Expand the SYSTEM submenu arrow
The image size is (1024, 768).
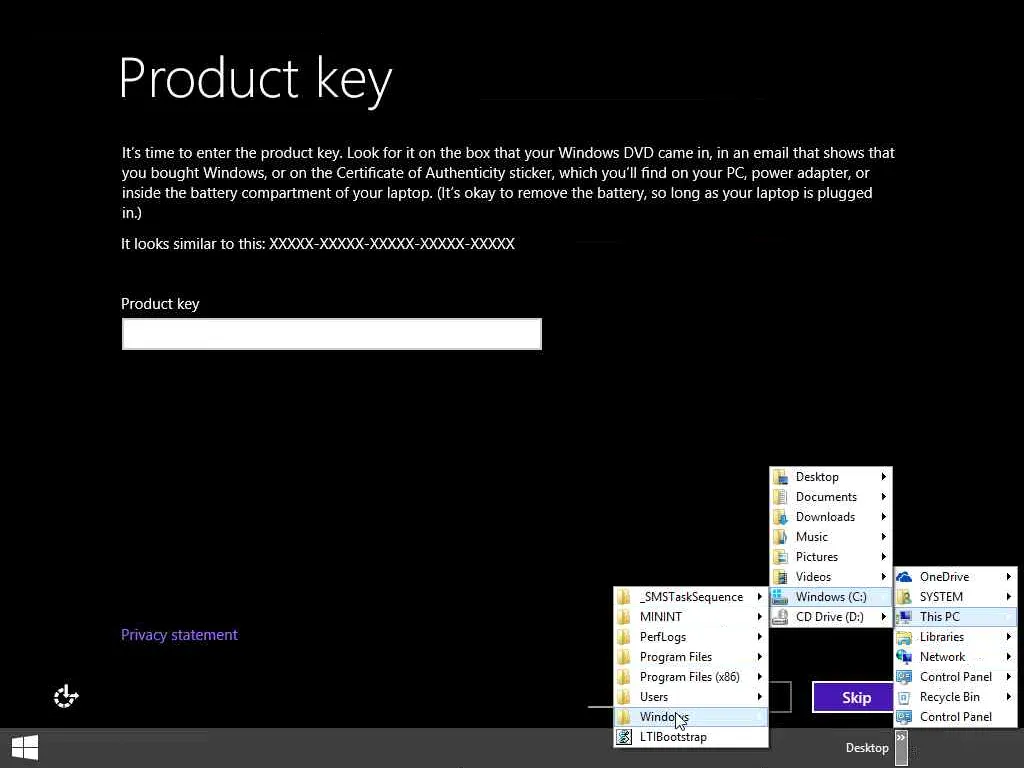1008,597
